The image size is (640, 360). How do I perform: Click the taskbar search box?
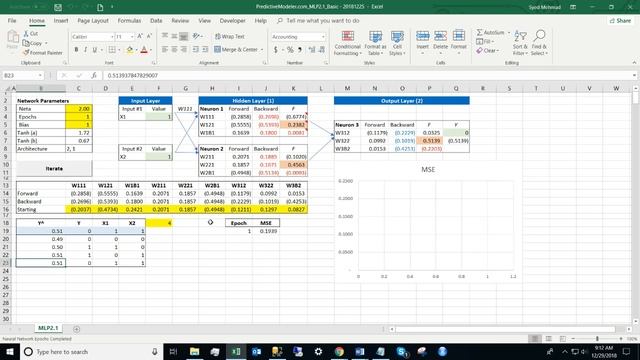pyautogui.click(x=91, y=351)
